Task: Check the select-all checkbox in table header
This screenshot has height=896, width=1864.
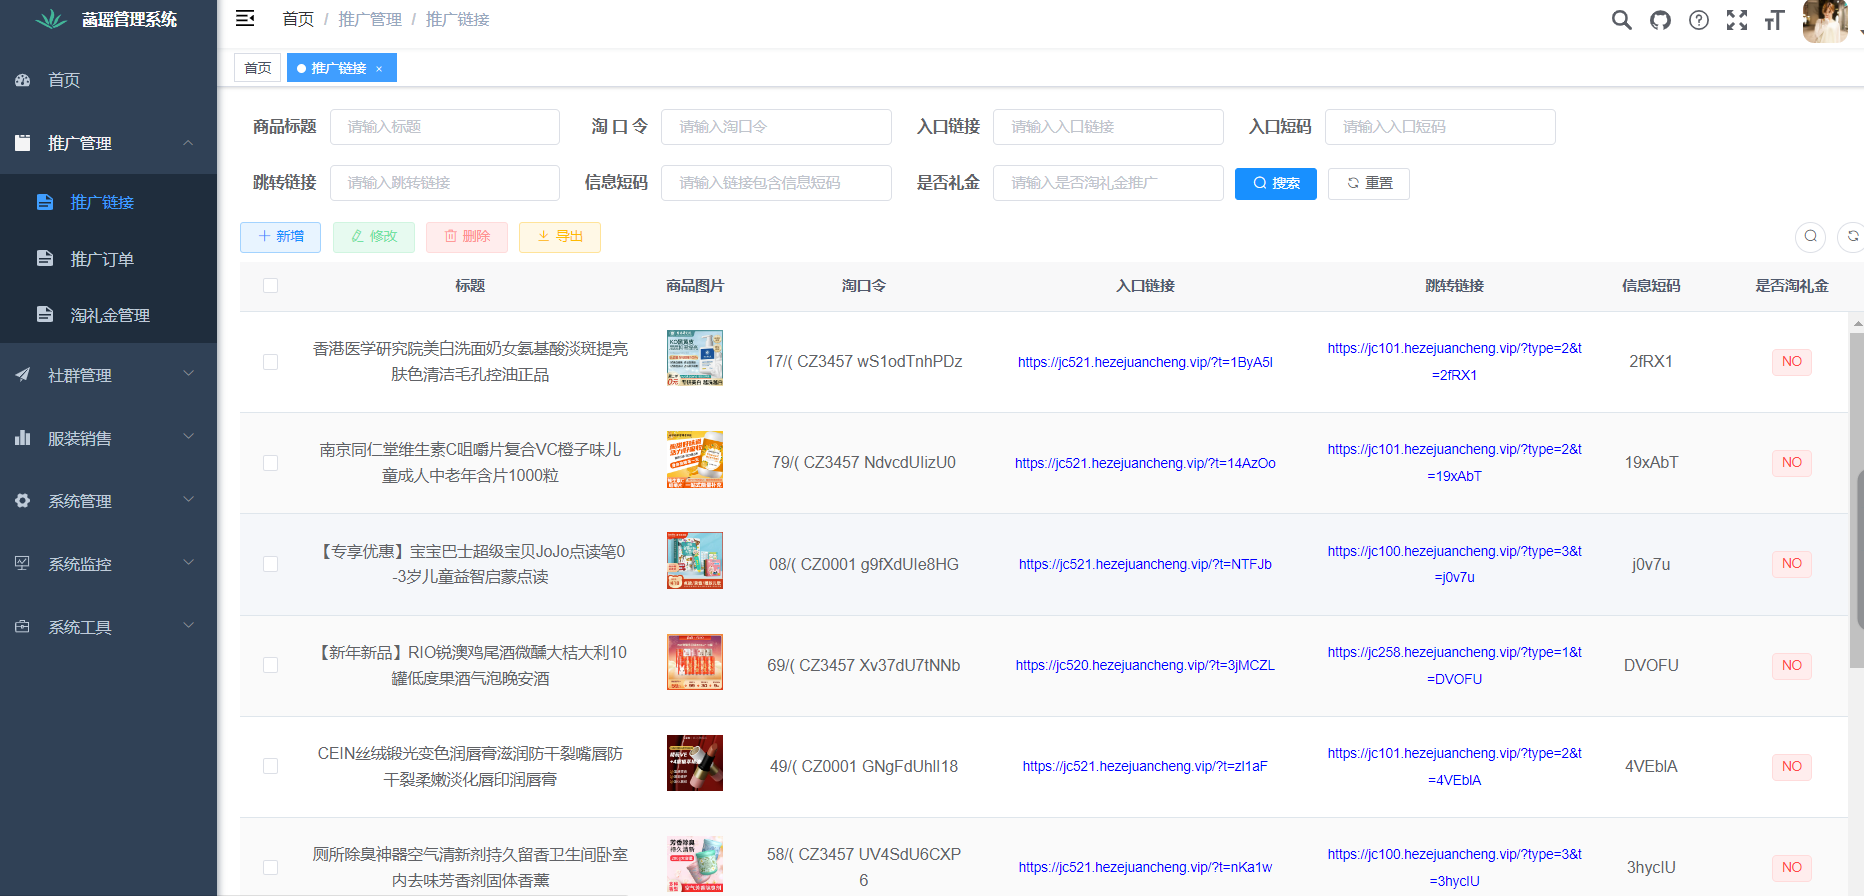Action: [x=270, y=285]
